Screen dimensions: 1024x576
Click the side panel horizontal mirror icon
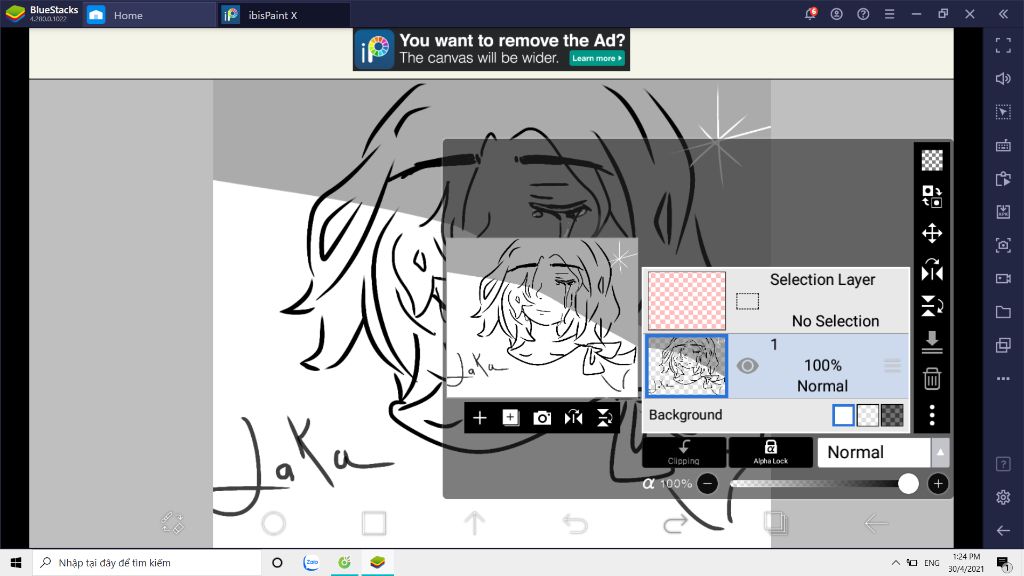932,269
